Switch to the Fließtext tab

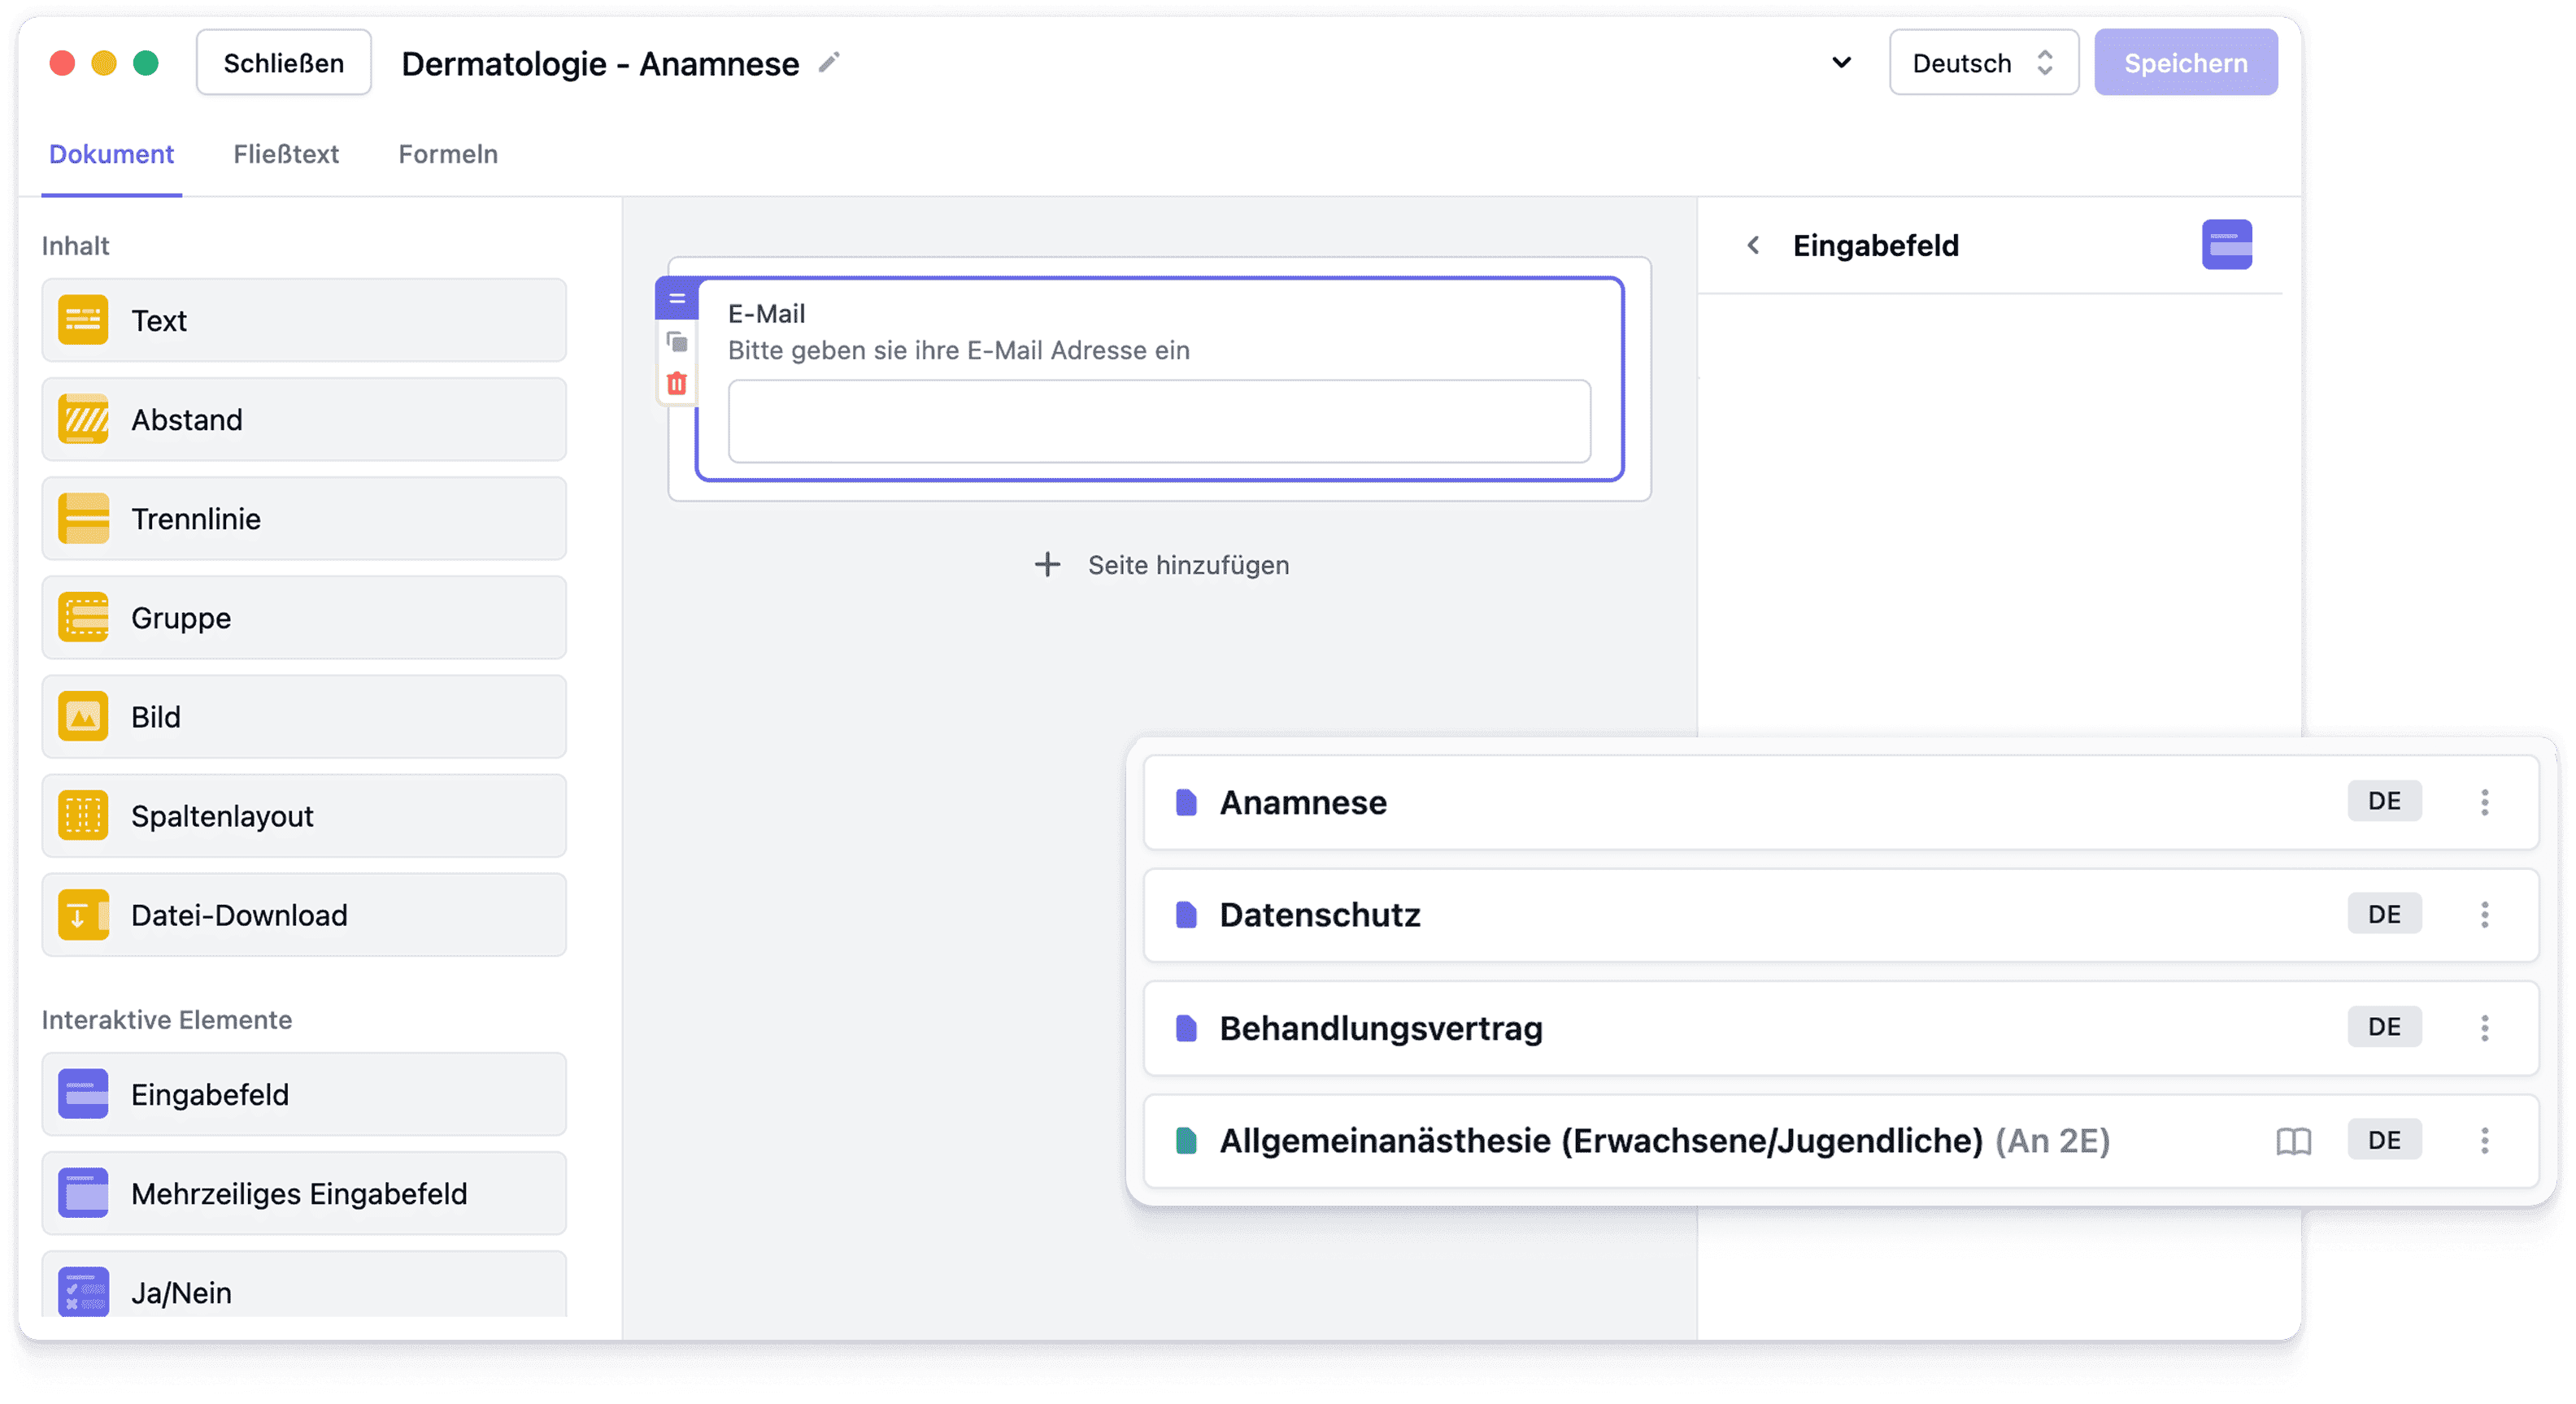click(x=286, y=154)
